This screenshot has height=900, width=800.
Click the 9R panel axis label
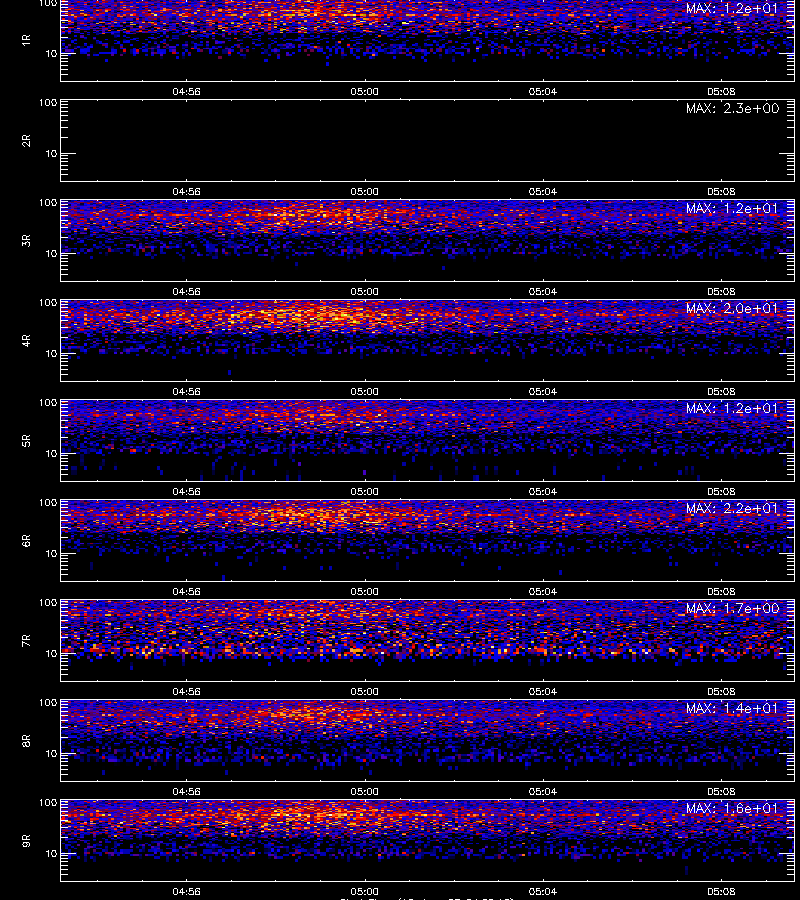[x=26, y=841]
